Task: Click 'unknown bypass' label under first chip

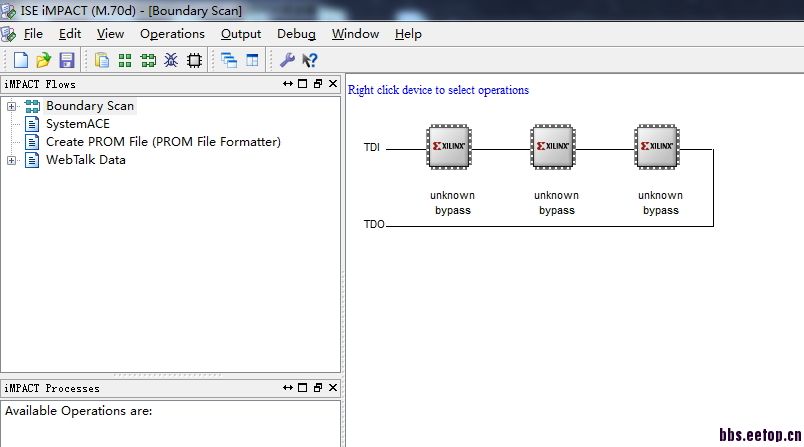Action: (452, 202)
